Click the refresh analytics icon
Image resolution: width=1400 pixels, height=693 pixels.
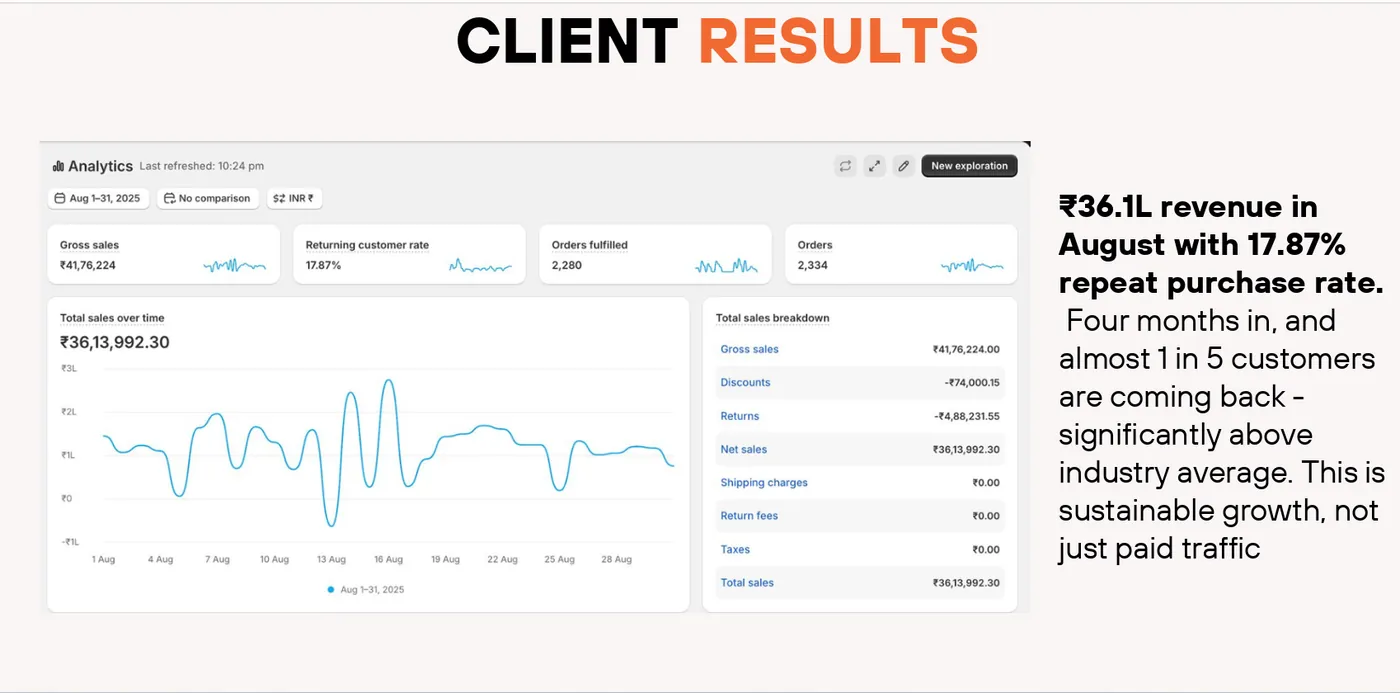[x=845, y=166]
